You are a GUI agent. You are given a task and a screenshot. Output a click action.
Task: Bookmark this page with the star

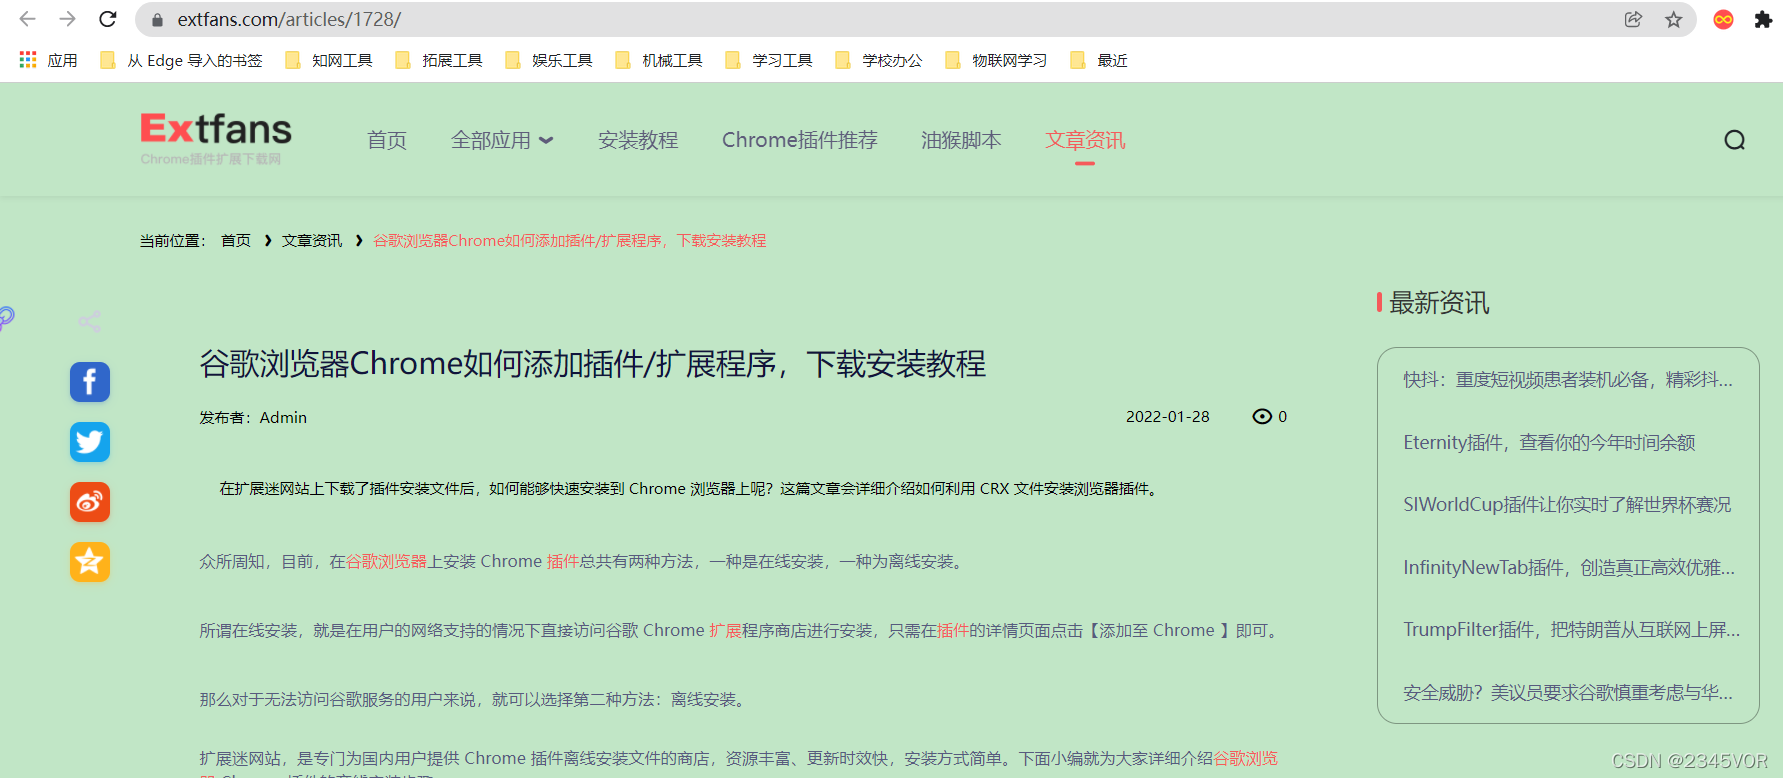pos(1673,19)
